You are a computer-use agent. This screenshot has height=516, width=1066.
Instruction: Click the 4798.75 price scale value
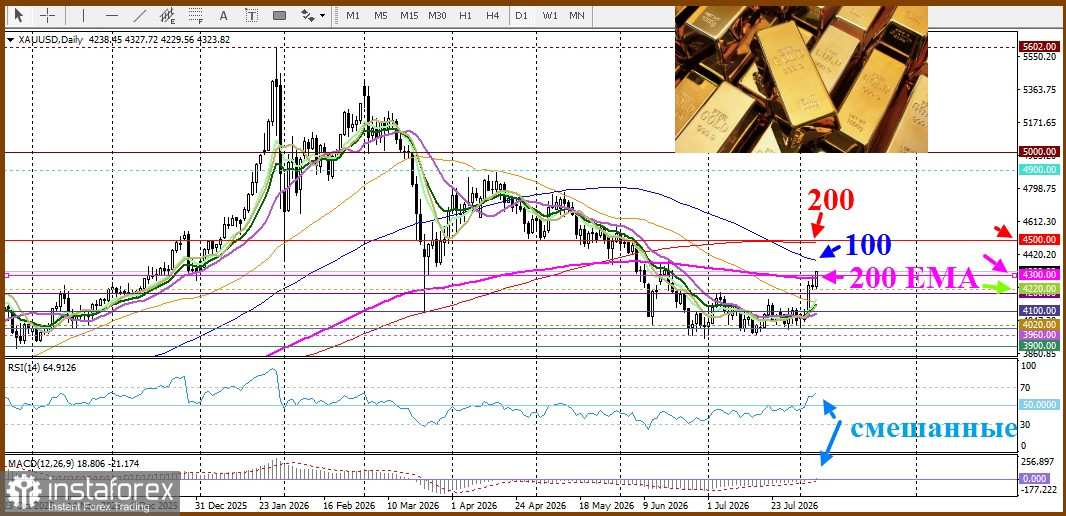point(1038,188)
